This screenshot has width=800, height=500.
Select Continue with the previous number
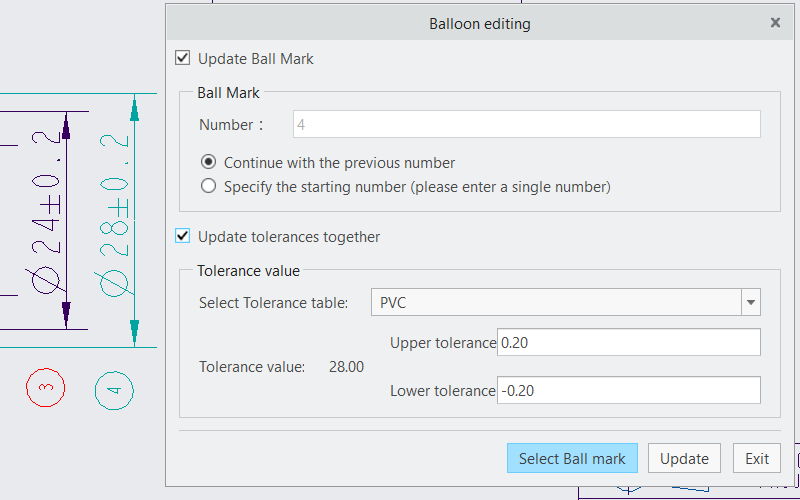pyautogui.click(x=208, y=162)
